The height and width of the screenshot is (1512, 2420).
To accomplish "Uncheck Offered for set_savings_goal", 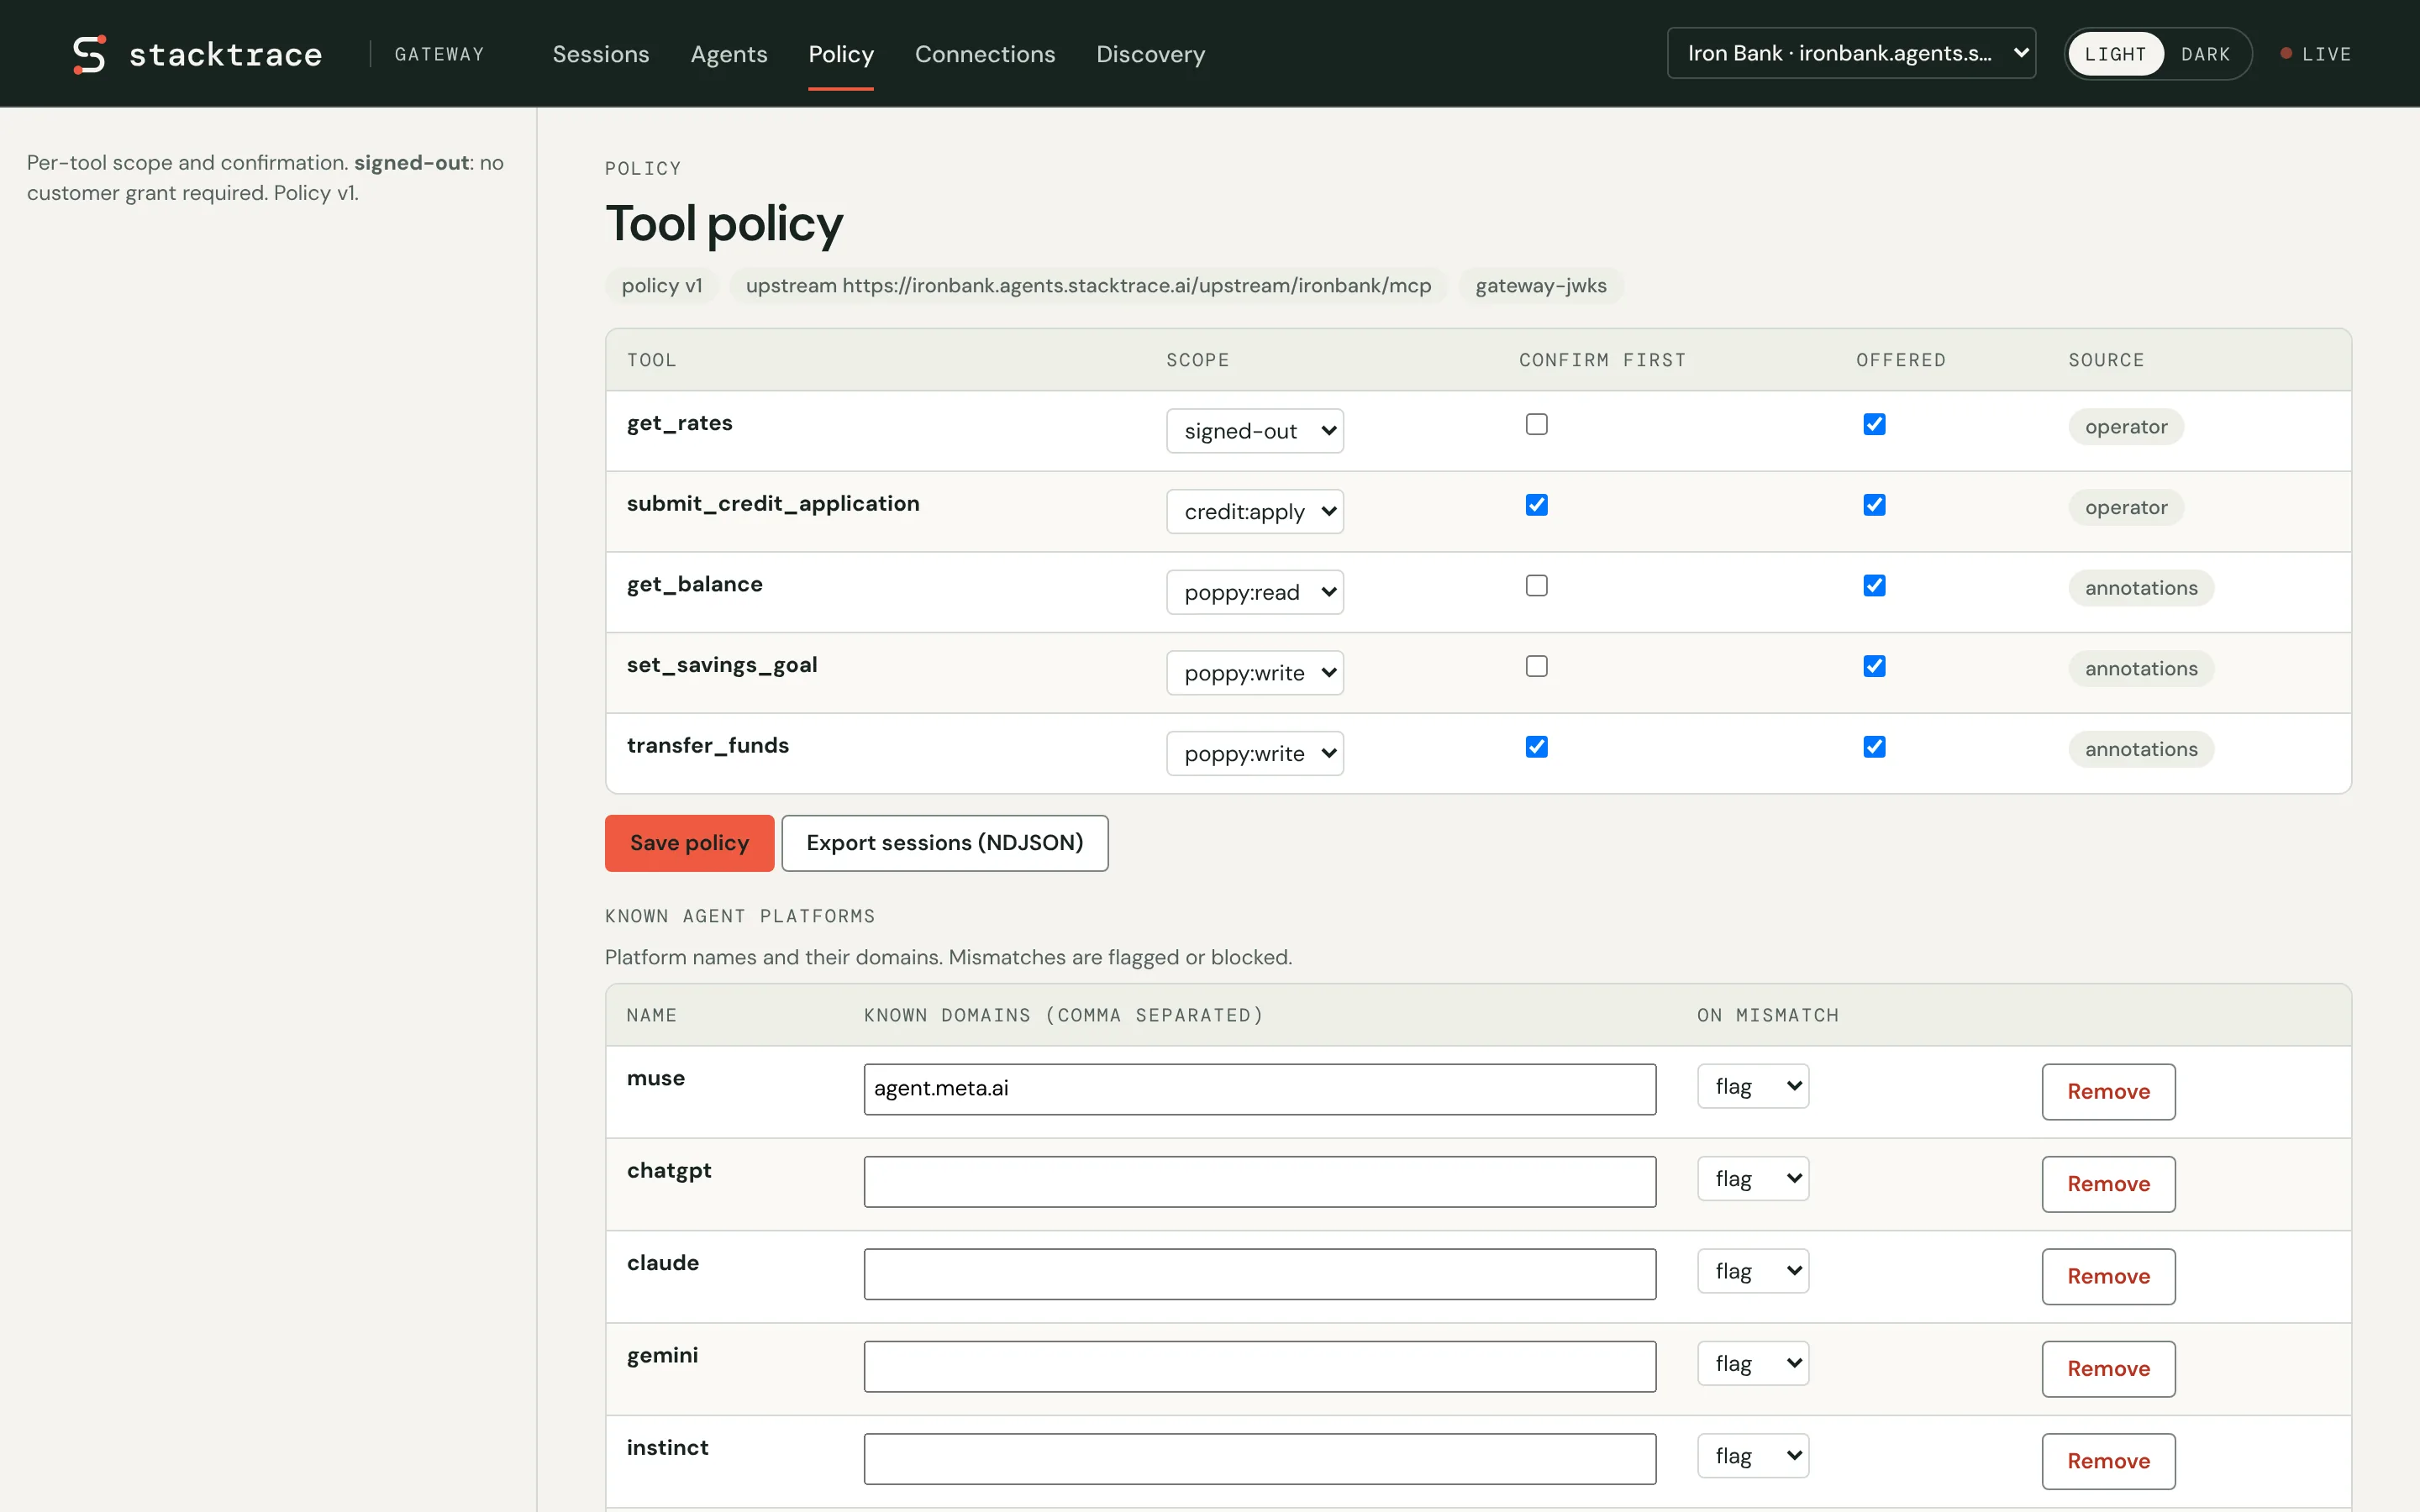I will tap(1874, 666).
